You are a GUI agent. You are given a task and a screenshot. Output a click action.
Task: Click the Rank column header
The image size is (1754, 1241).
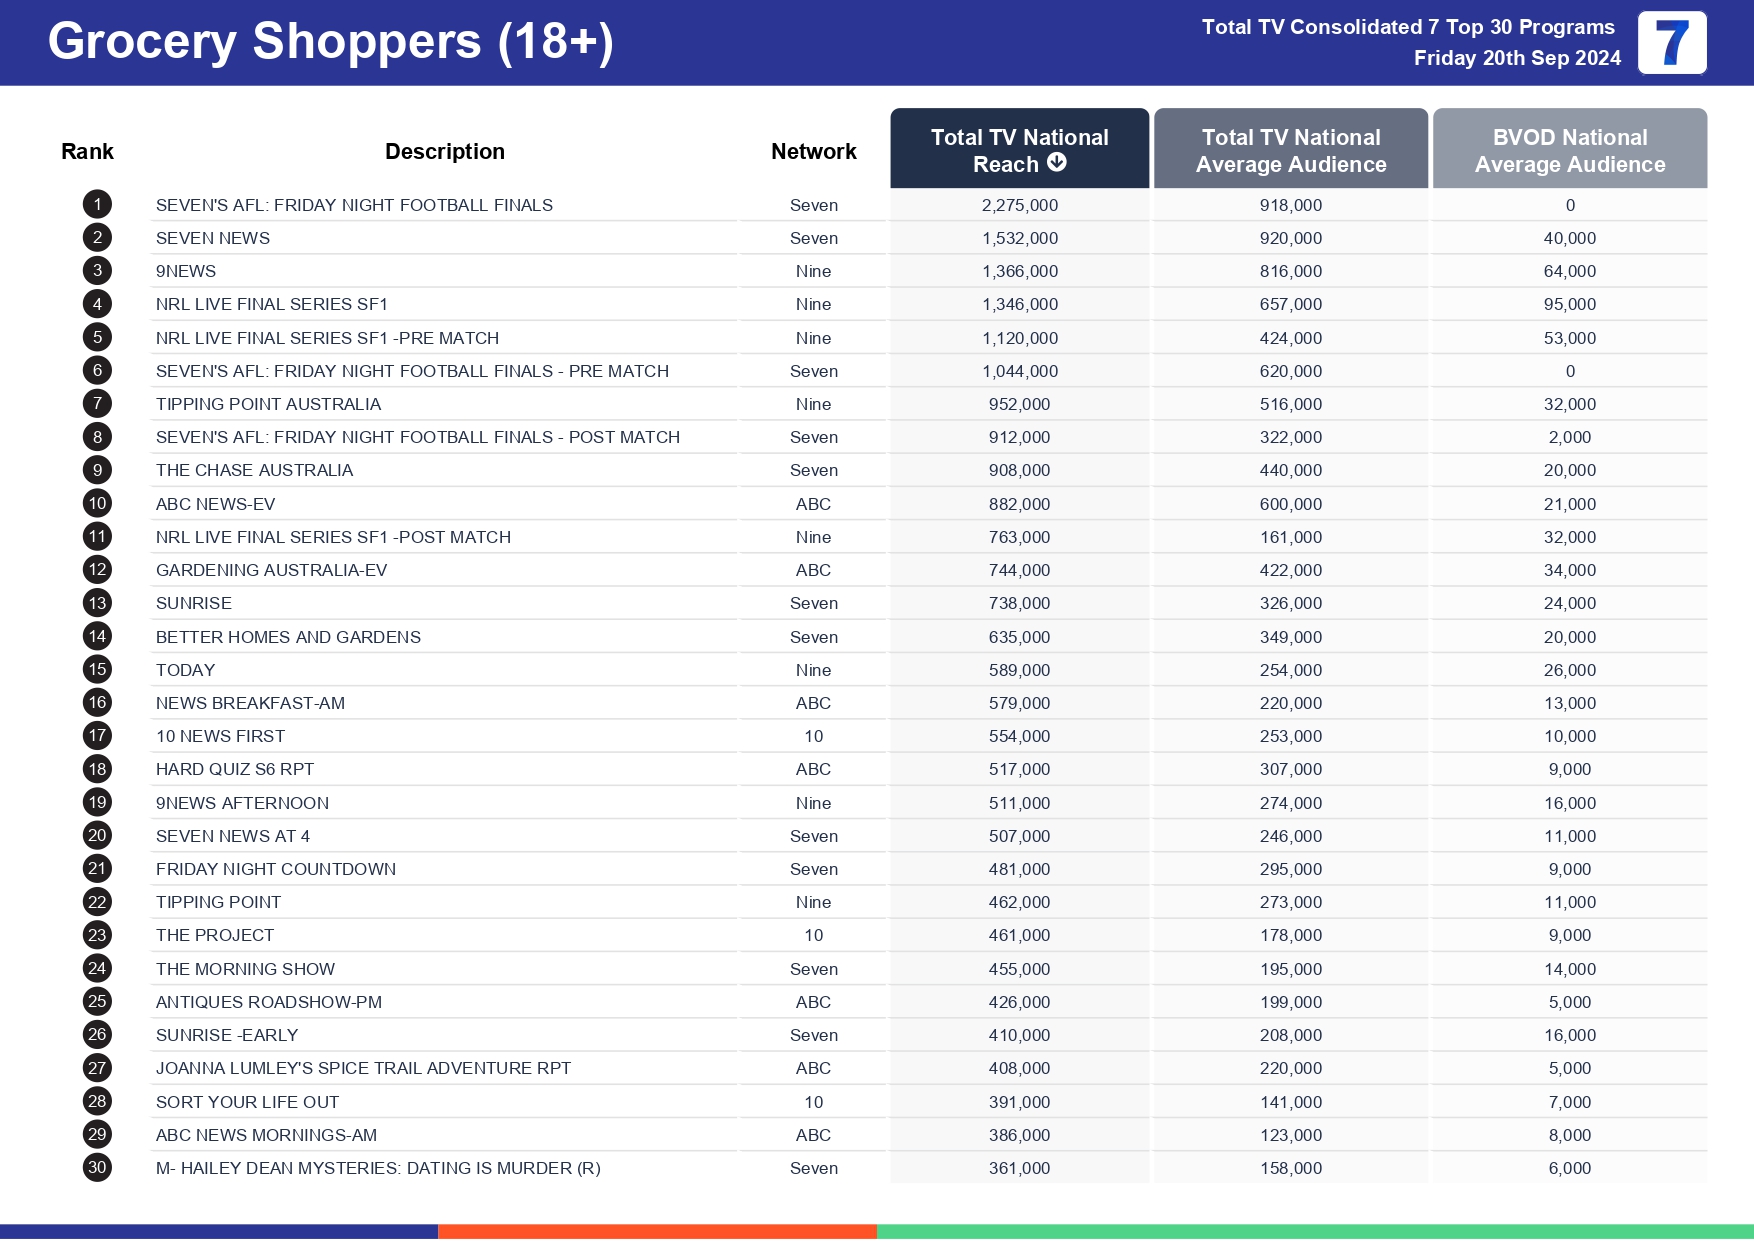[87, 152]
